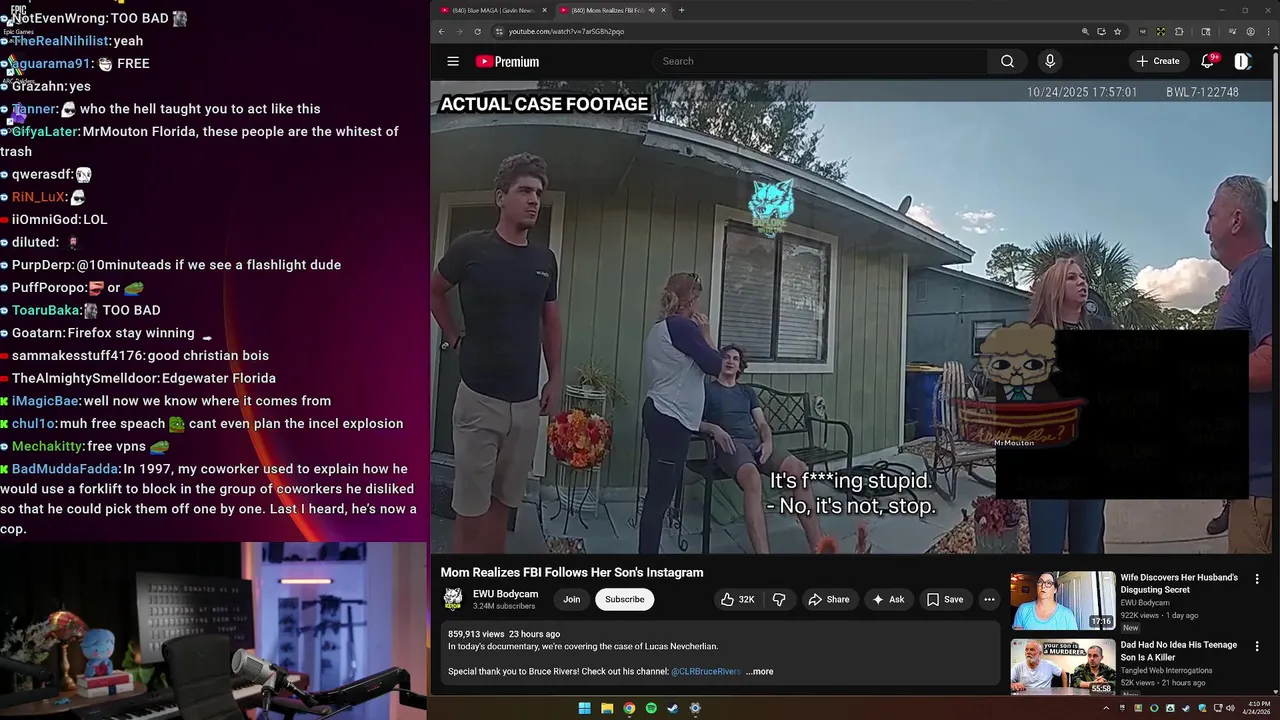Open File Explorer from the taskbar
This screenshot has height=720, width=1280.
click(607, 708)
